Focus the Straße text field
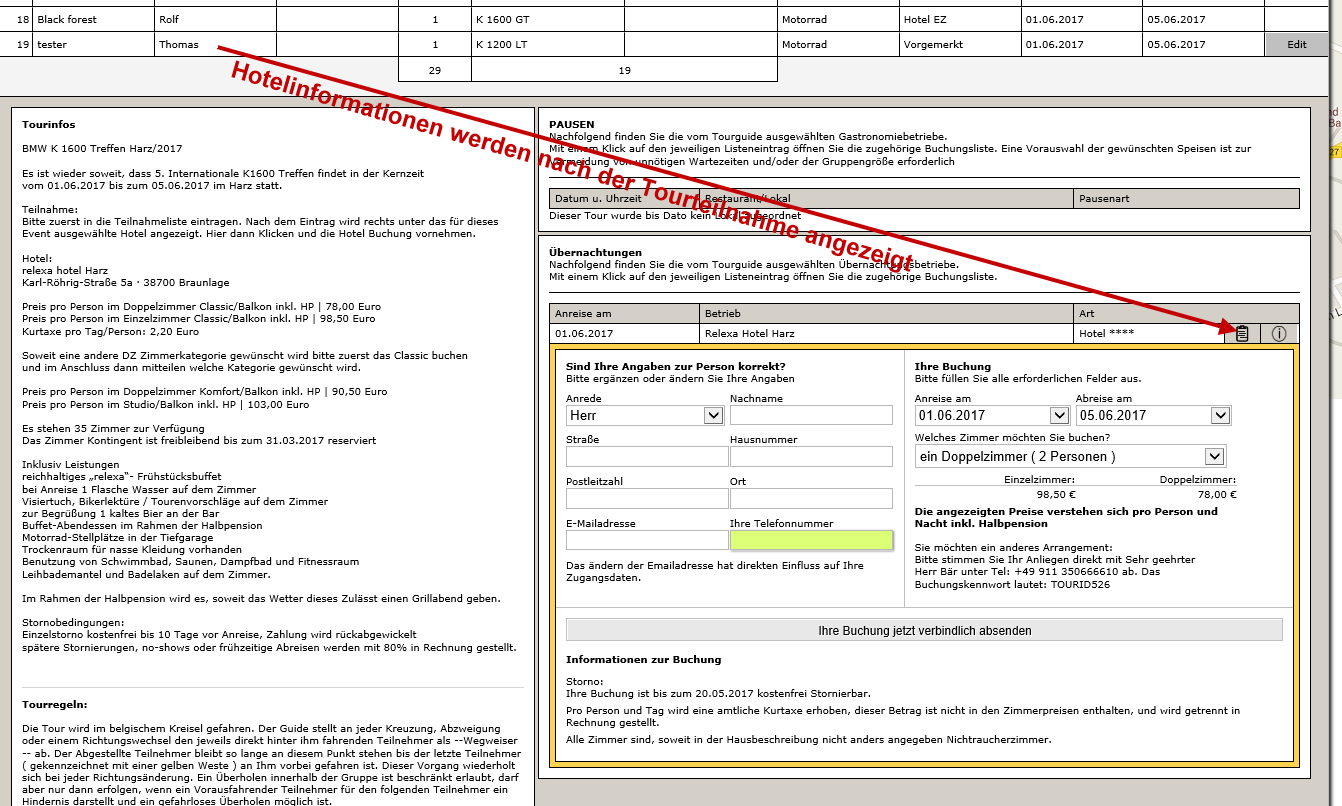The image size is (1342, 806). [647, 457]
